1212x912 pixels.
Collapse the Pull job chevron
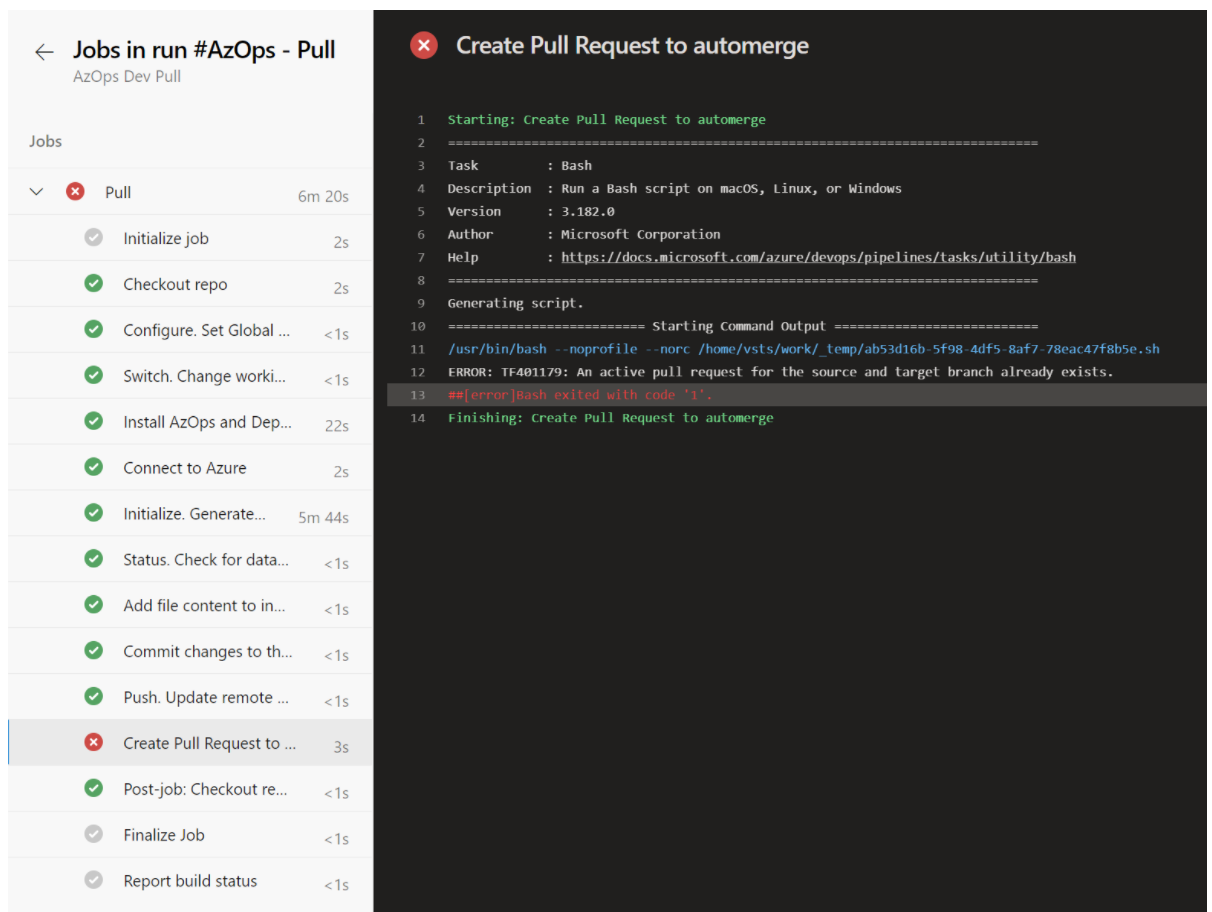click(x=37, y=192)
